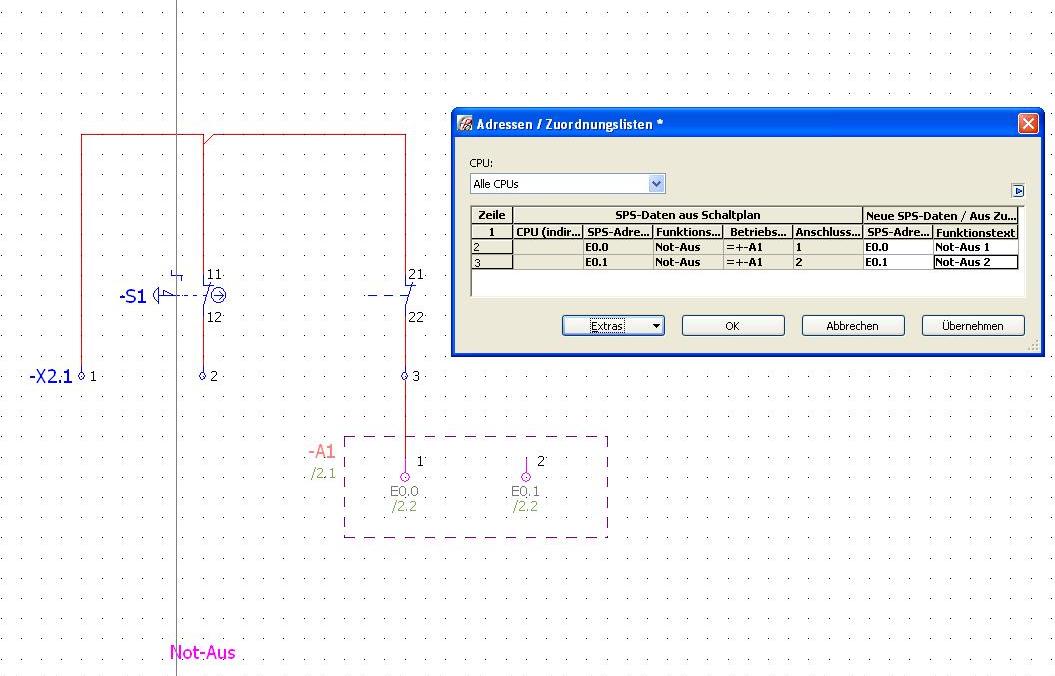Click Anschluss value 1 in row 2

coord(828,247)
